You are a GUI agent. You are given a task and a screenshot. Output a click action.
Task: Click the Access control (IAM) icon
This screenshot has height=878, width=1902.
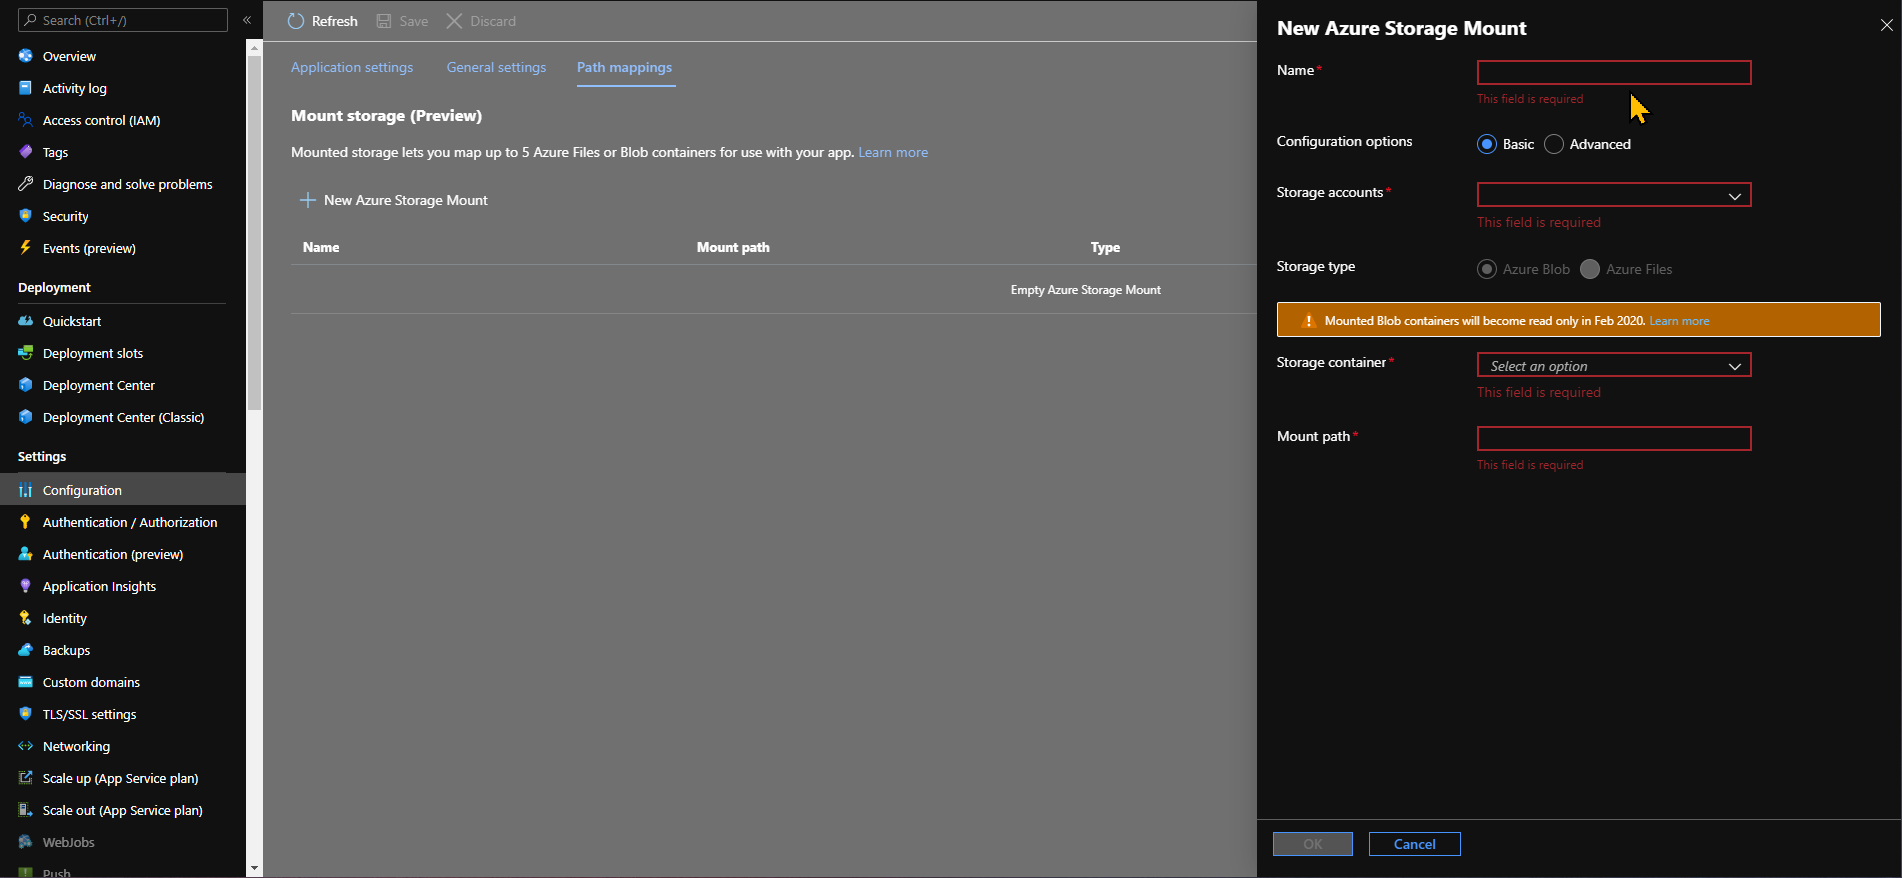click(x=26, y=120)
